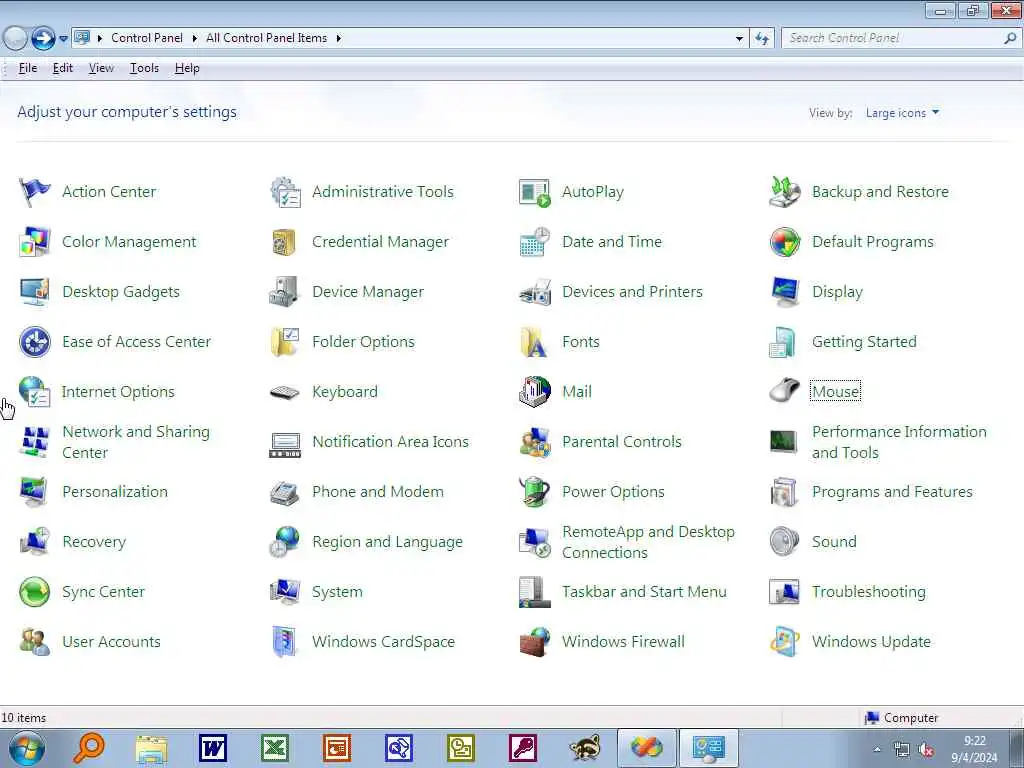Open the Display monitor icon
The height and width of the screenshot is (768, 1024).
(785, 292)
